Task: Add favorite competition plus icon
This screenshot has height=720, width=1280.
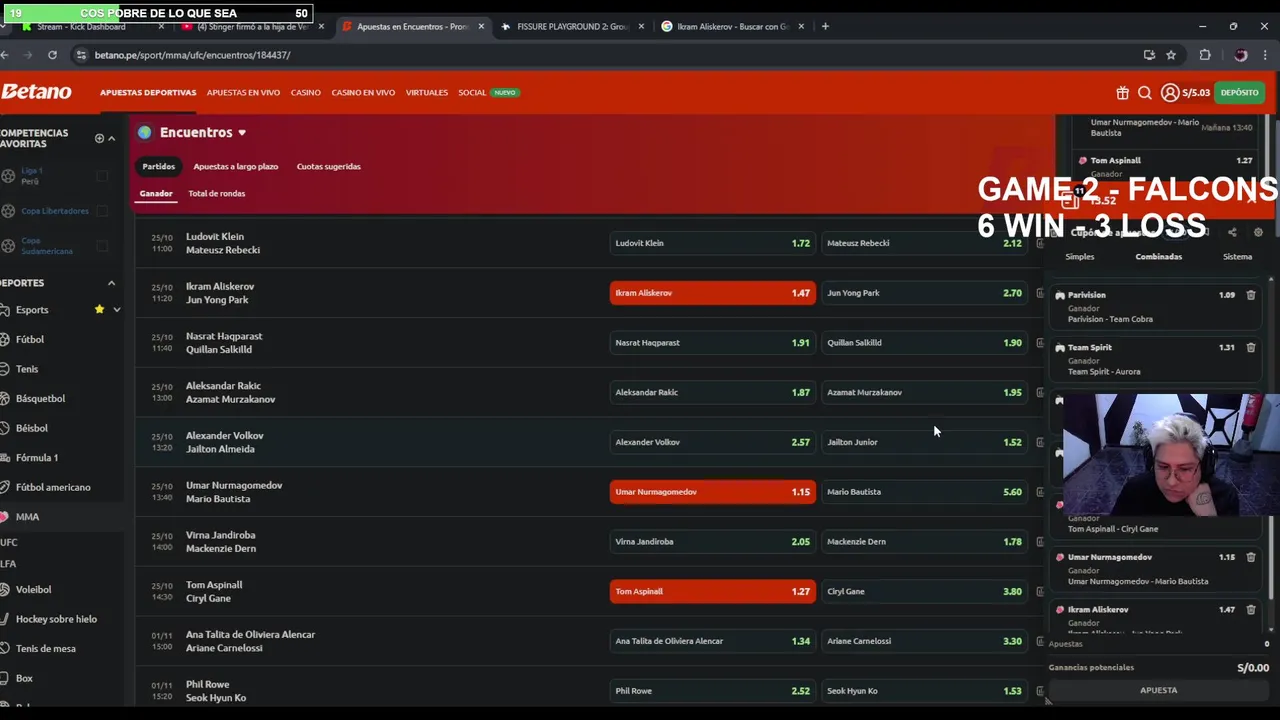Action: [99, 138]
